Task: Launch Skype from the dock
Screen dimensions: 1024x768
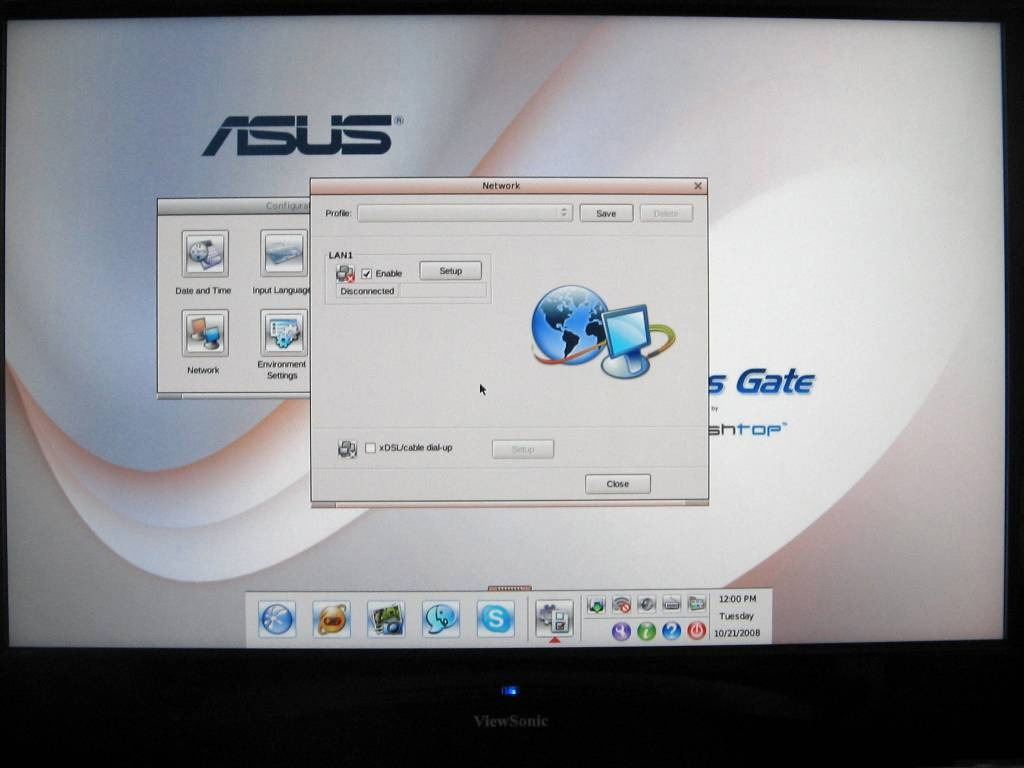Action: tap(495, 618)
